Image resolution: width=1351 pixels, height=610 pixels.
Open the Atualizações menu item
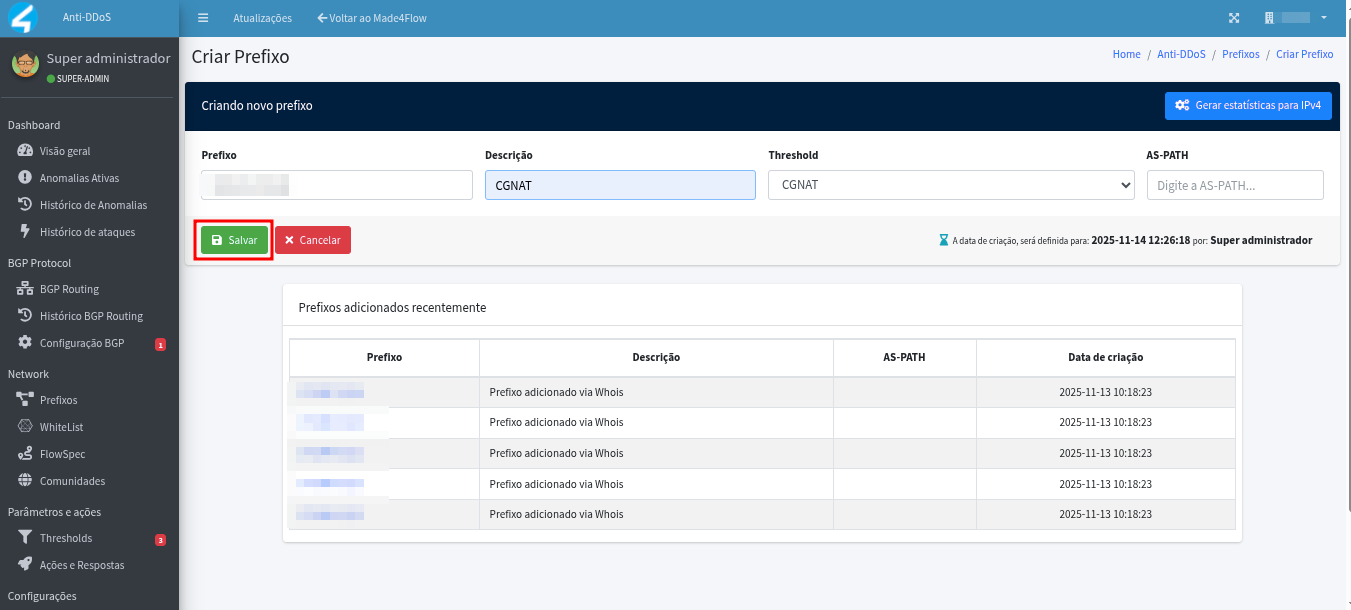tap(262, 18)
